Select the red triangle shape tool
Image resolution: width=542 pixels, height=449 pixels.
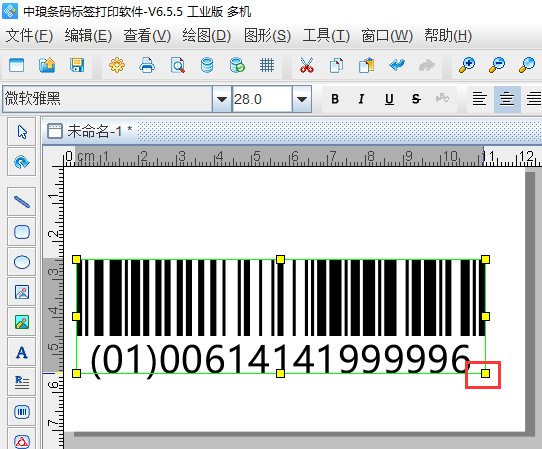[22, 439]
